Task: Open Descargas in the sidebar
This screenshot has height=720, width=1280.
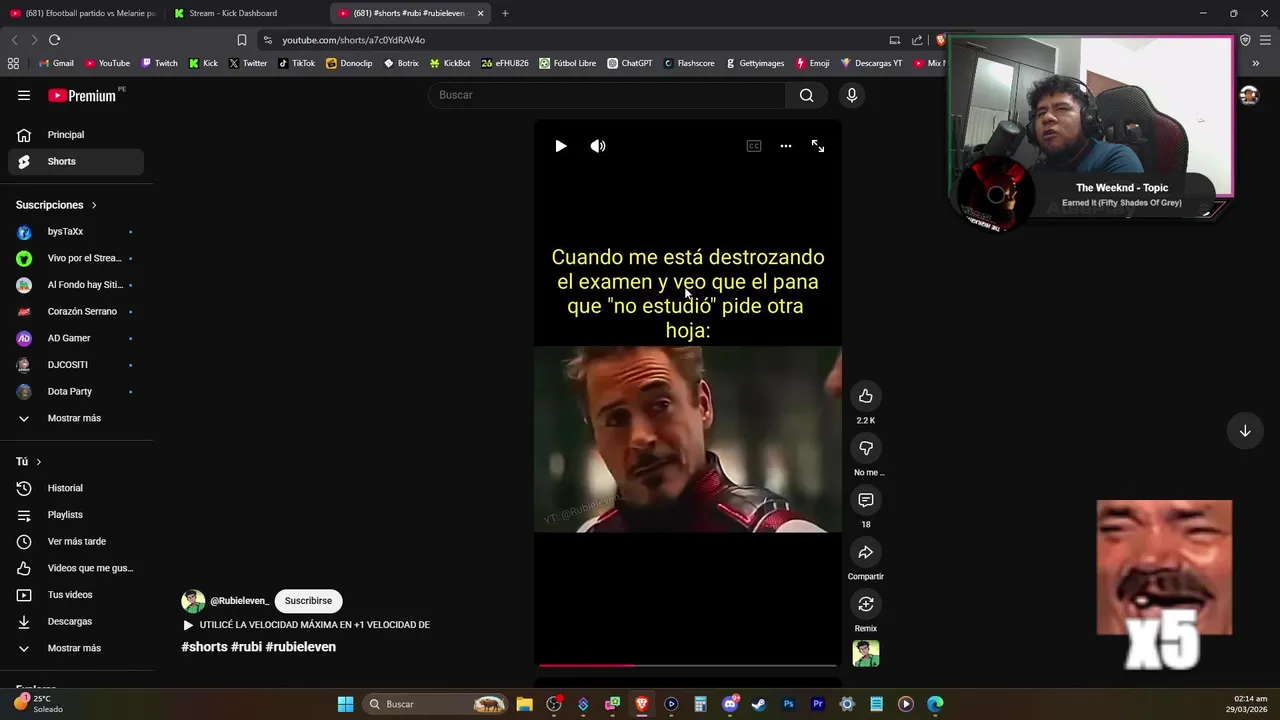Action: (76, 621)
